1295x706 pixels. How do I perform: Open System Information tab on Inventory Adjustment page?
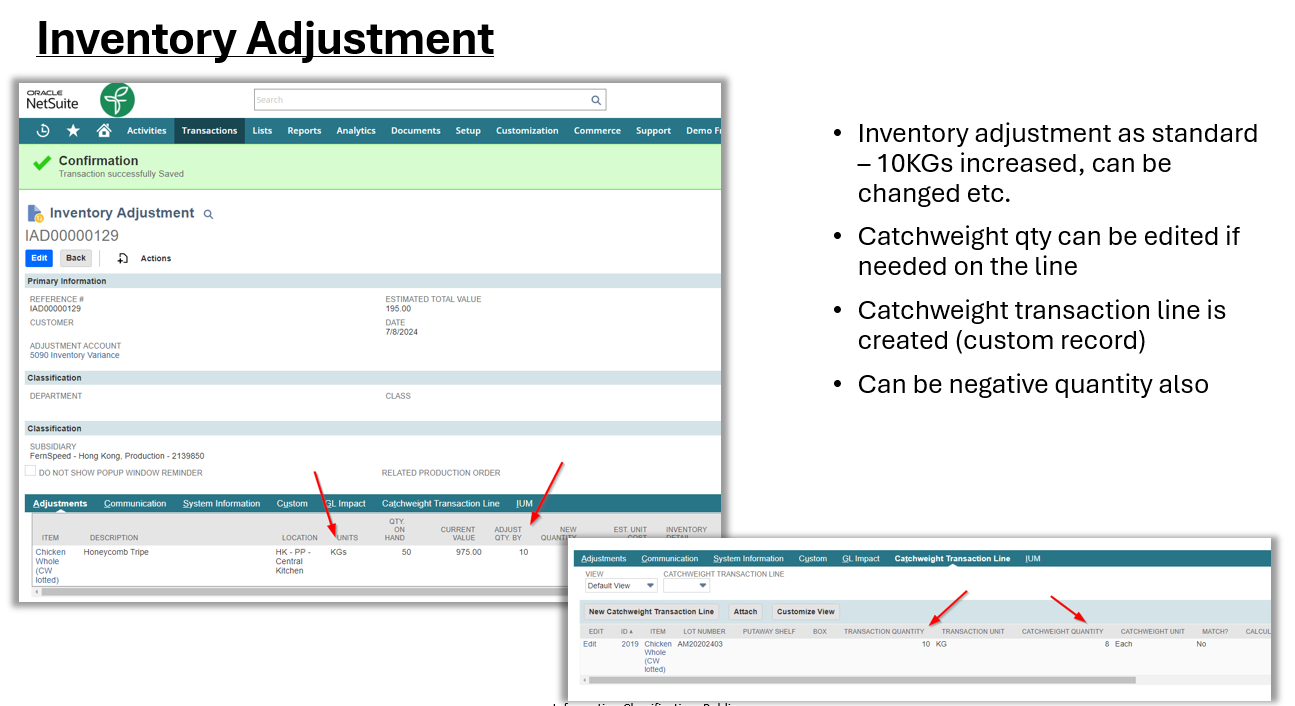[221, 503]
